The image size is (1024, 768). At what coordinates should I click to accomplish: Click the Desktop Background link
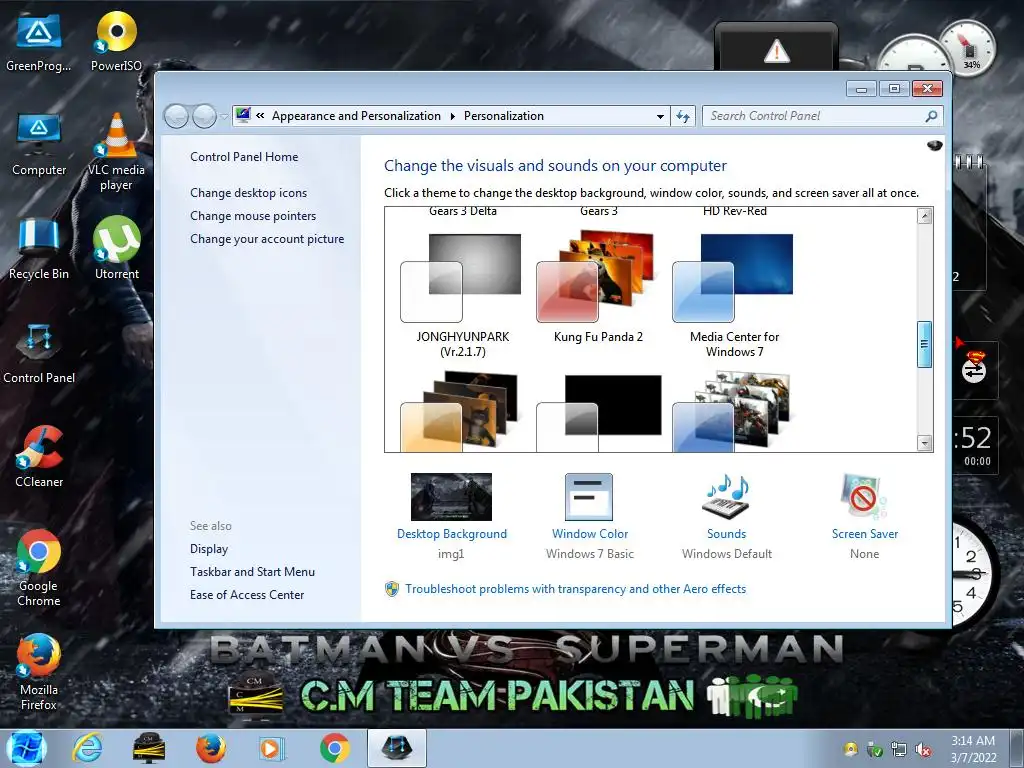[x=452, y=534]
